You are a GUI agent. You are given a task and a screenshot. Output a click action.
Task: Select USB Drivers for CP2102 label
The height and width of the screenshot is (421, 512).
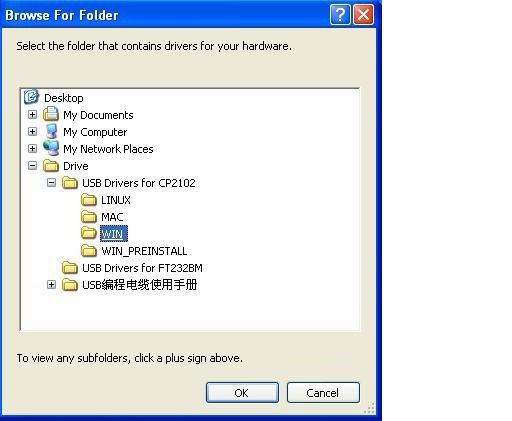[139, 183]
